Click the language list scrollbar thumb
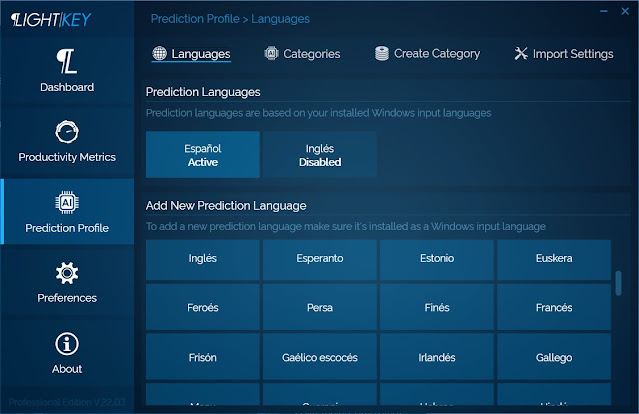 pyautogui.click(x=618, y=283)
